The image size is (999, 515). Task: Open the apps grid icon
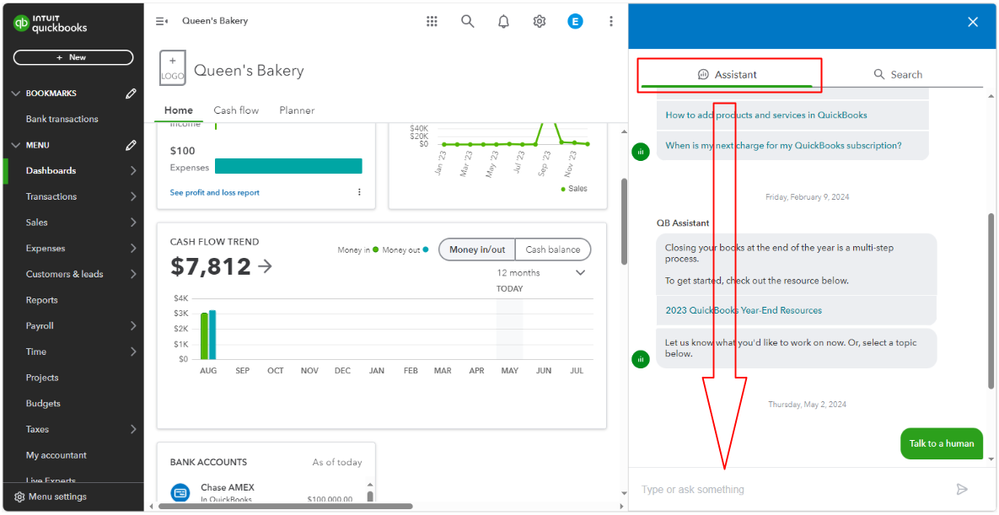(432, 21)
